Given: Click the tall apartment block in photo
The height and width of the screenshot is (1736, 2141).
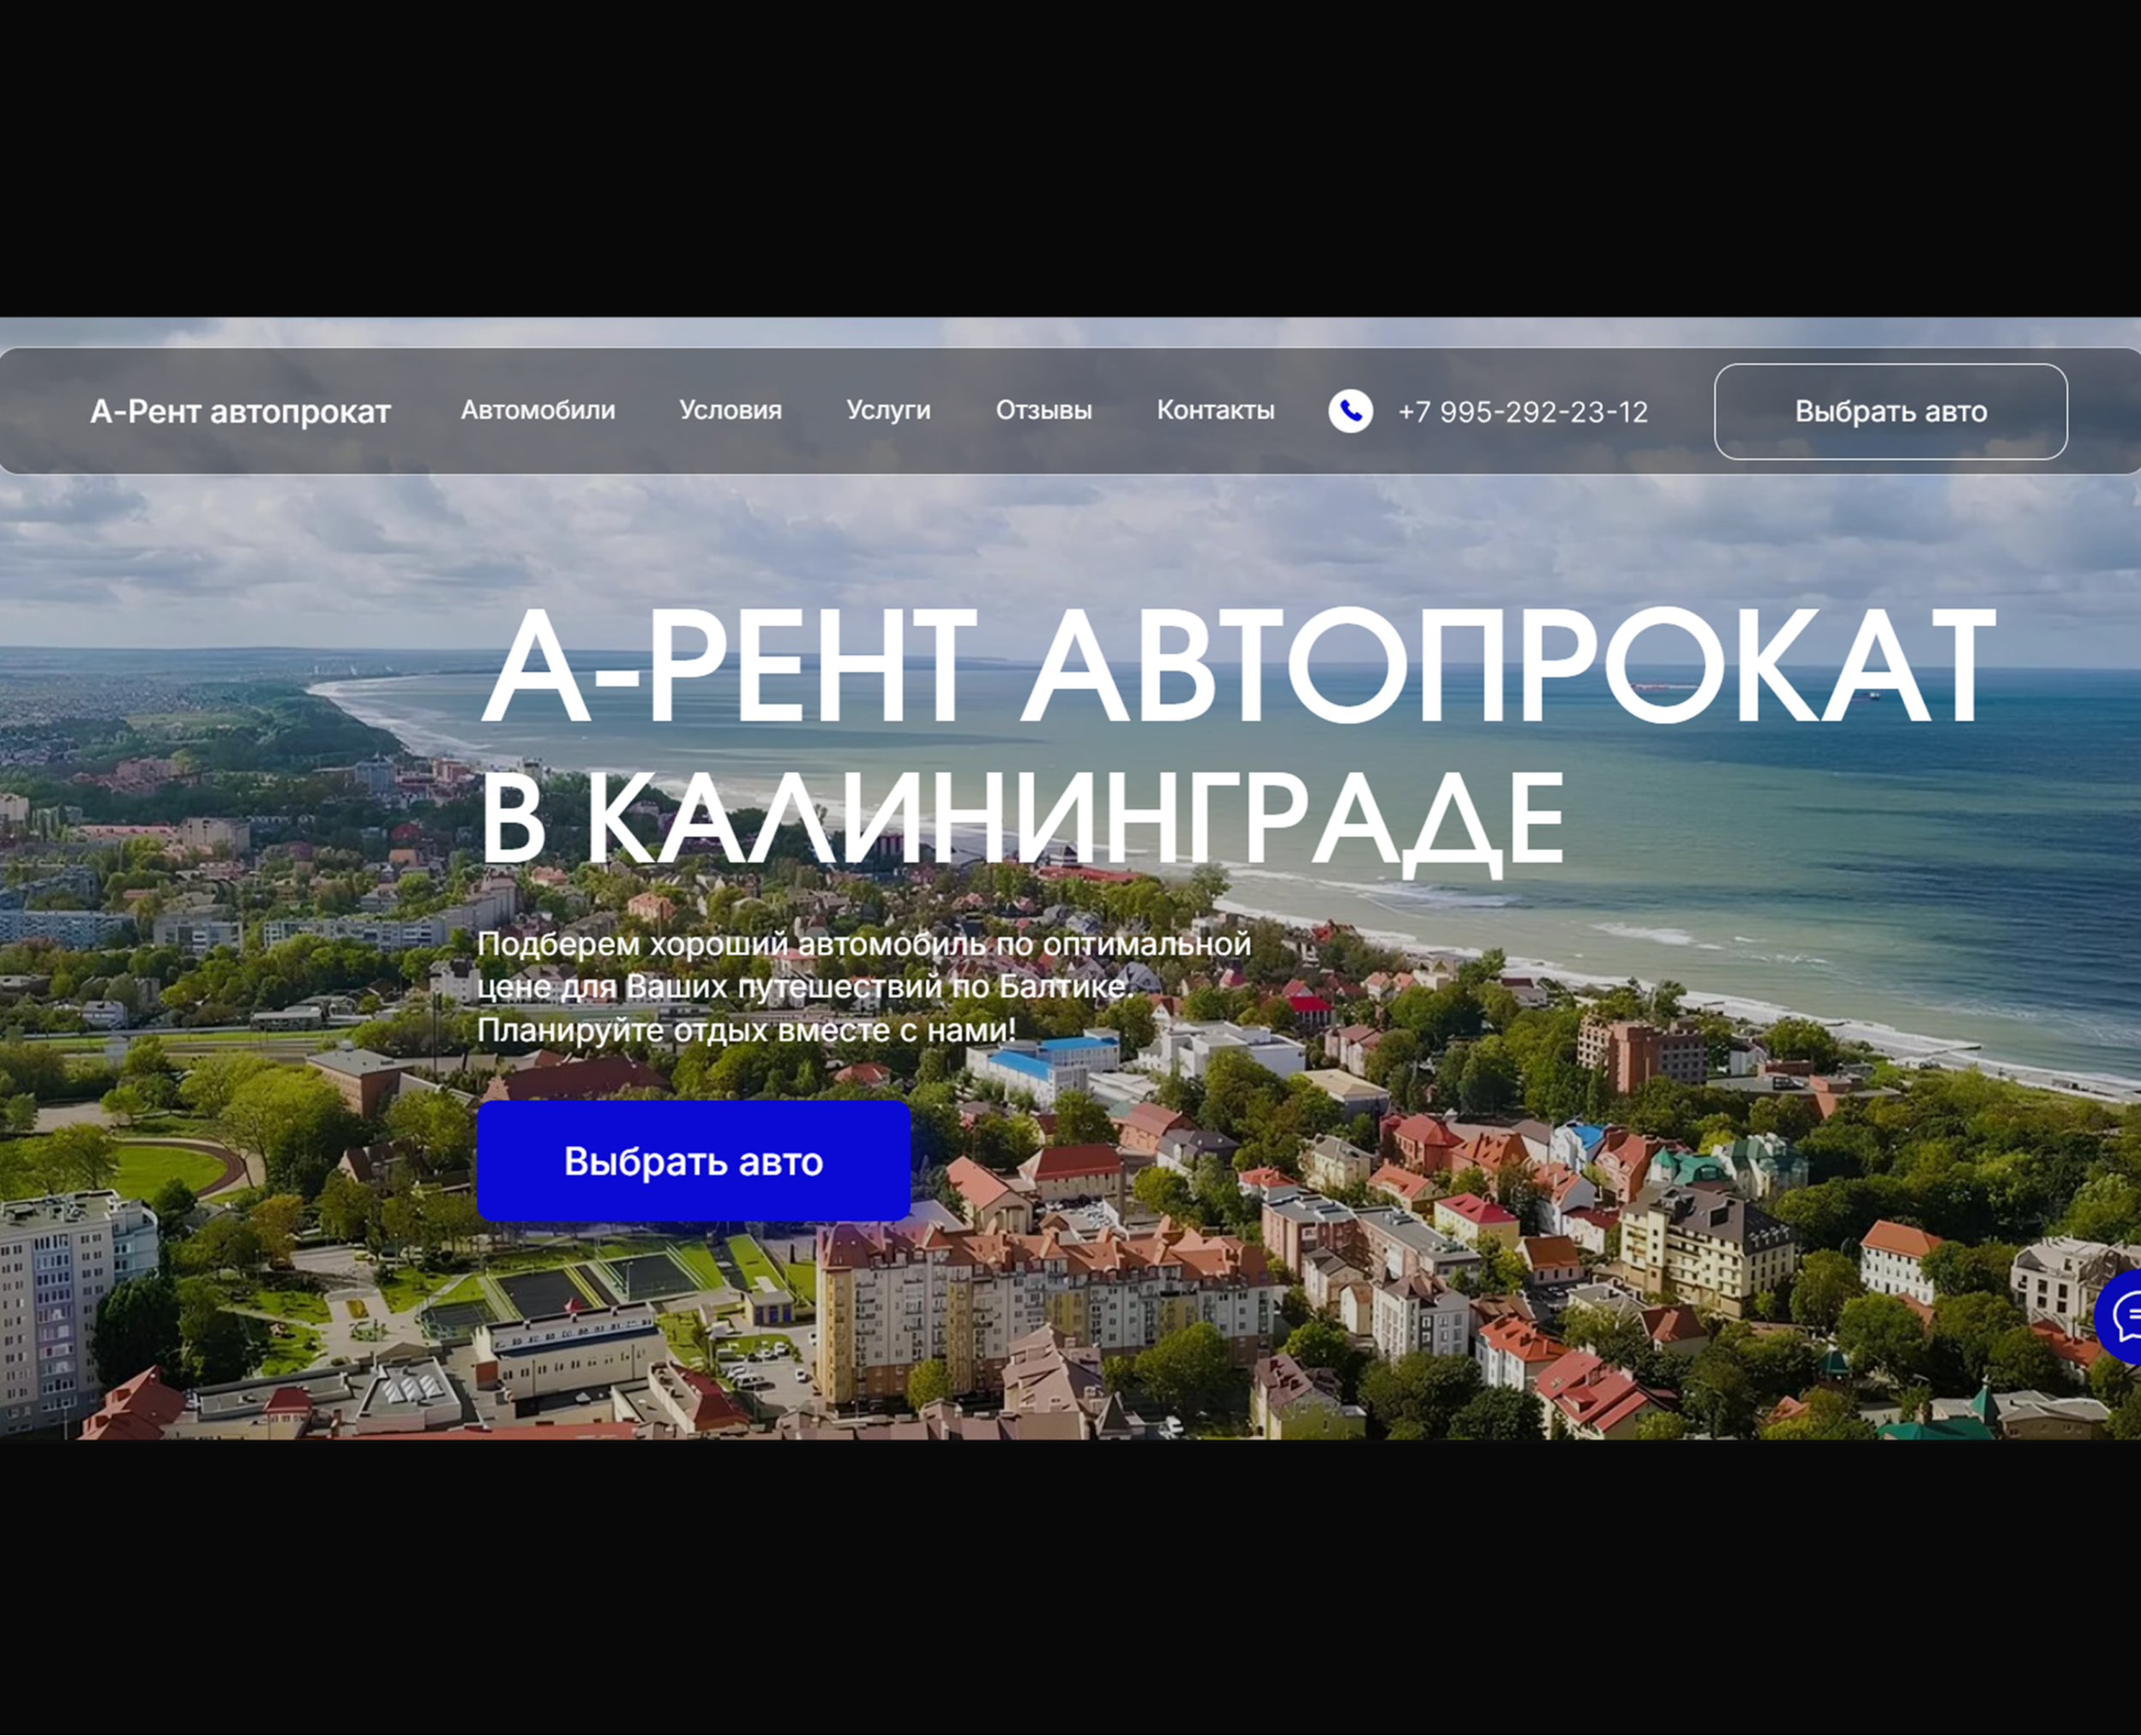Looking at the screenshot, I should pyautogui.click(x=60, y=1310).
